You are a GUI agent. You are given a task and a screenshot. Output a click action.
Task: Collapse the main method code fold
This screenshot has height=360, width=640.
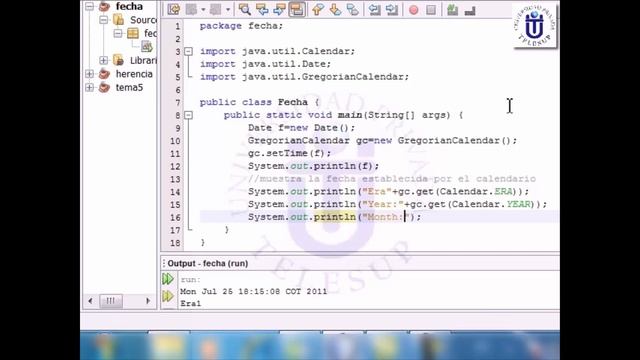(x=188, y=115)
